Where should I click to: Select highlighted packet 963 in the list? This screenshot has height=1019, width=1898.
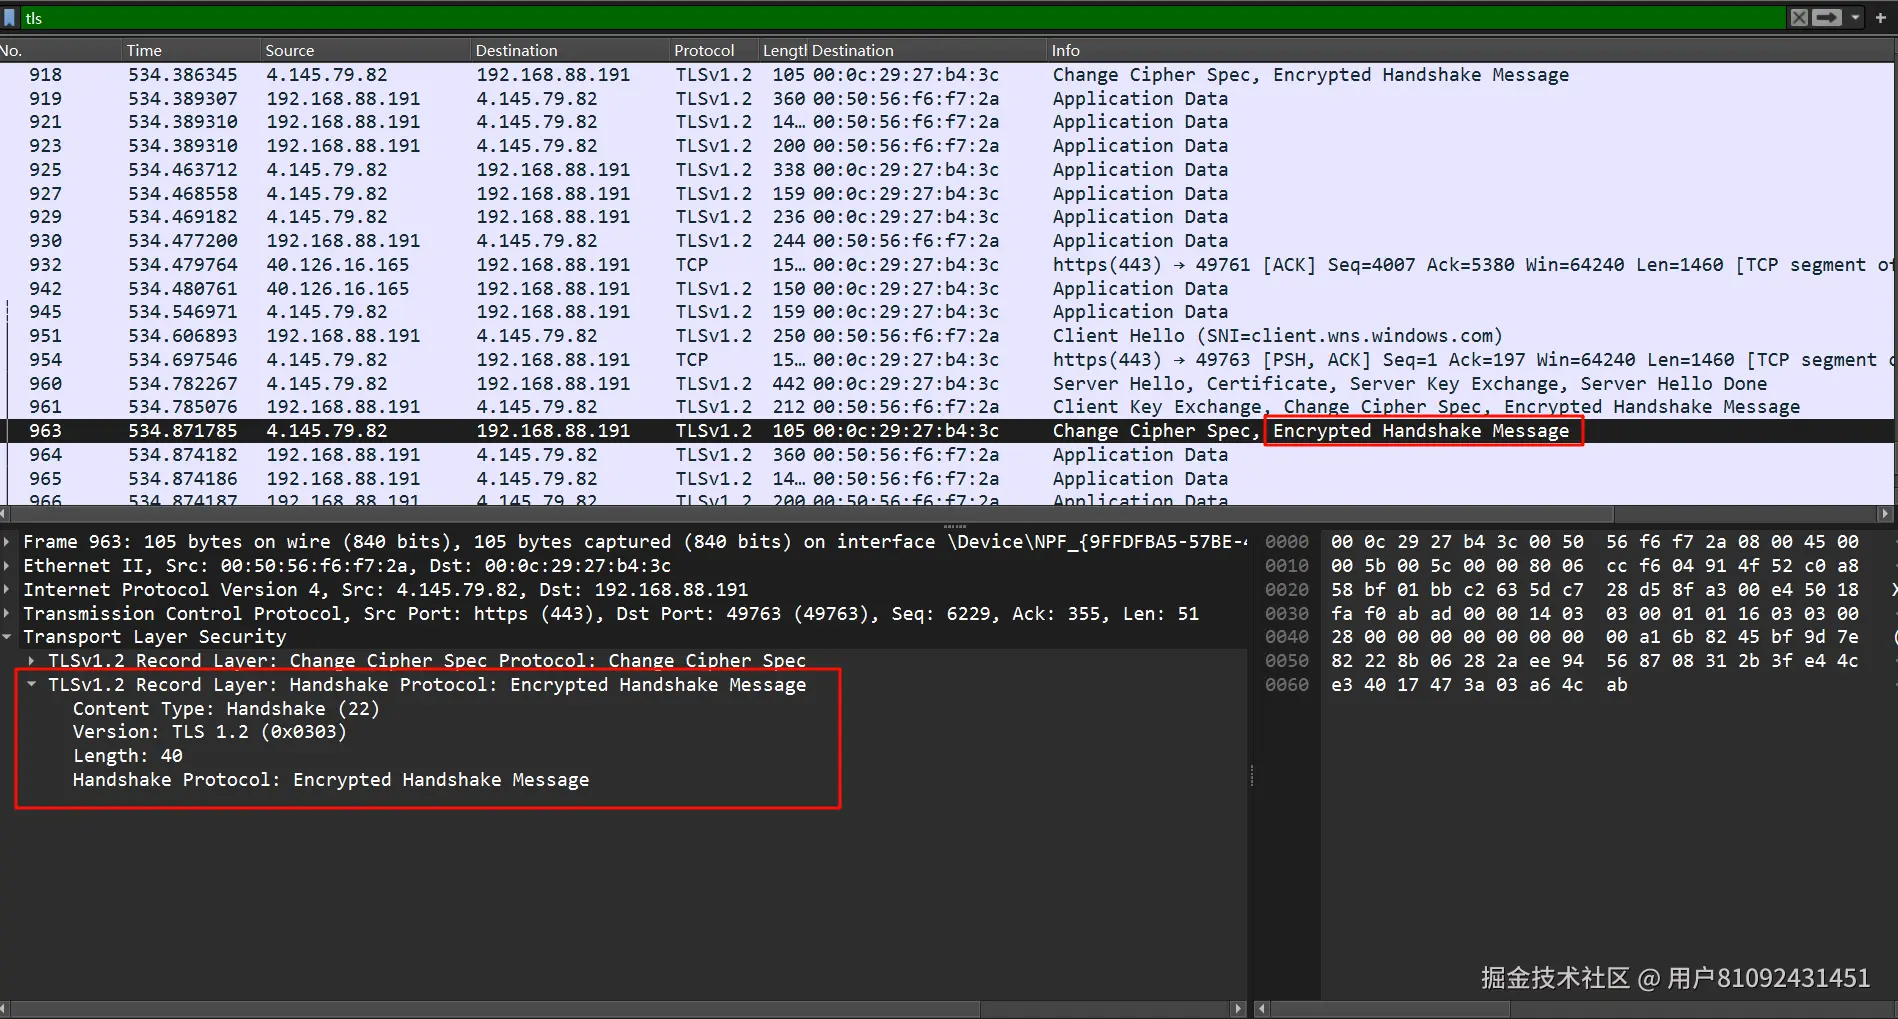tap(947, 431)
